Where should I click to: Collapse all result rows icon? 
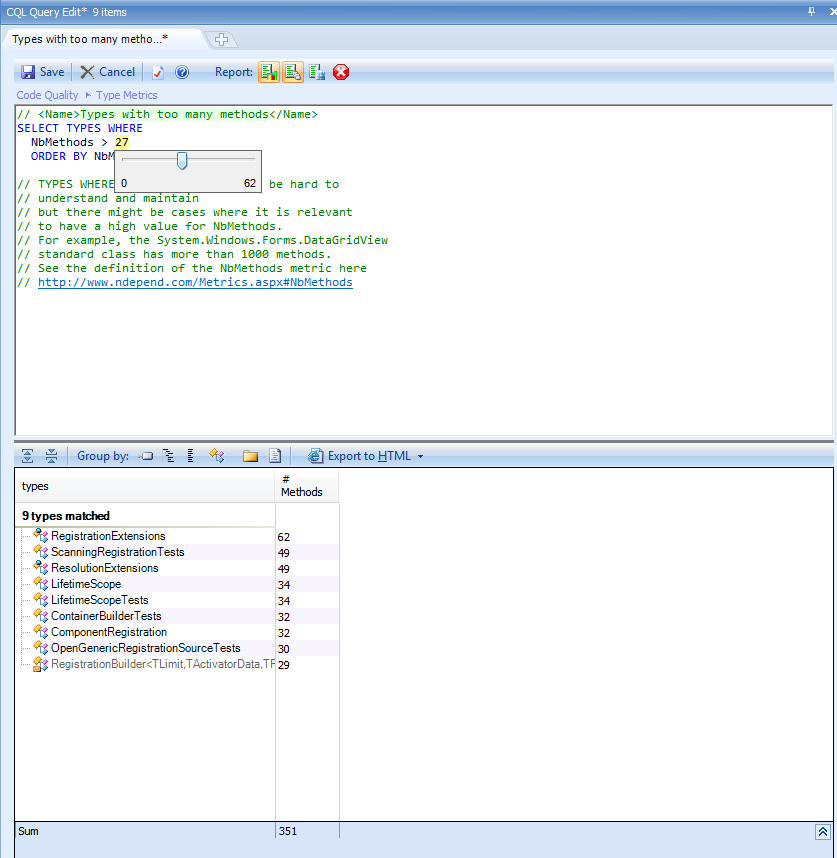click(x=51, y=456)
